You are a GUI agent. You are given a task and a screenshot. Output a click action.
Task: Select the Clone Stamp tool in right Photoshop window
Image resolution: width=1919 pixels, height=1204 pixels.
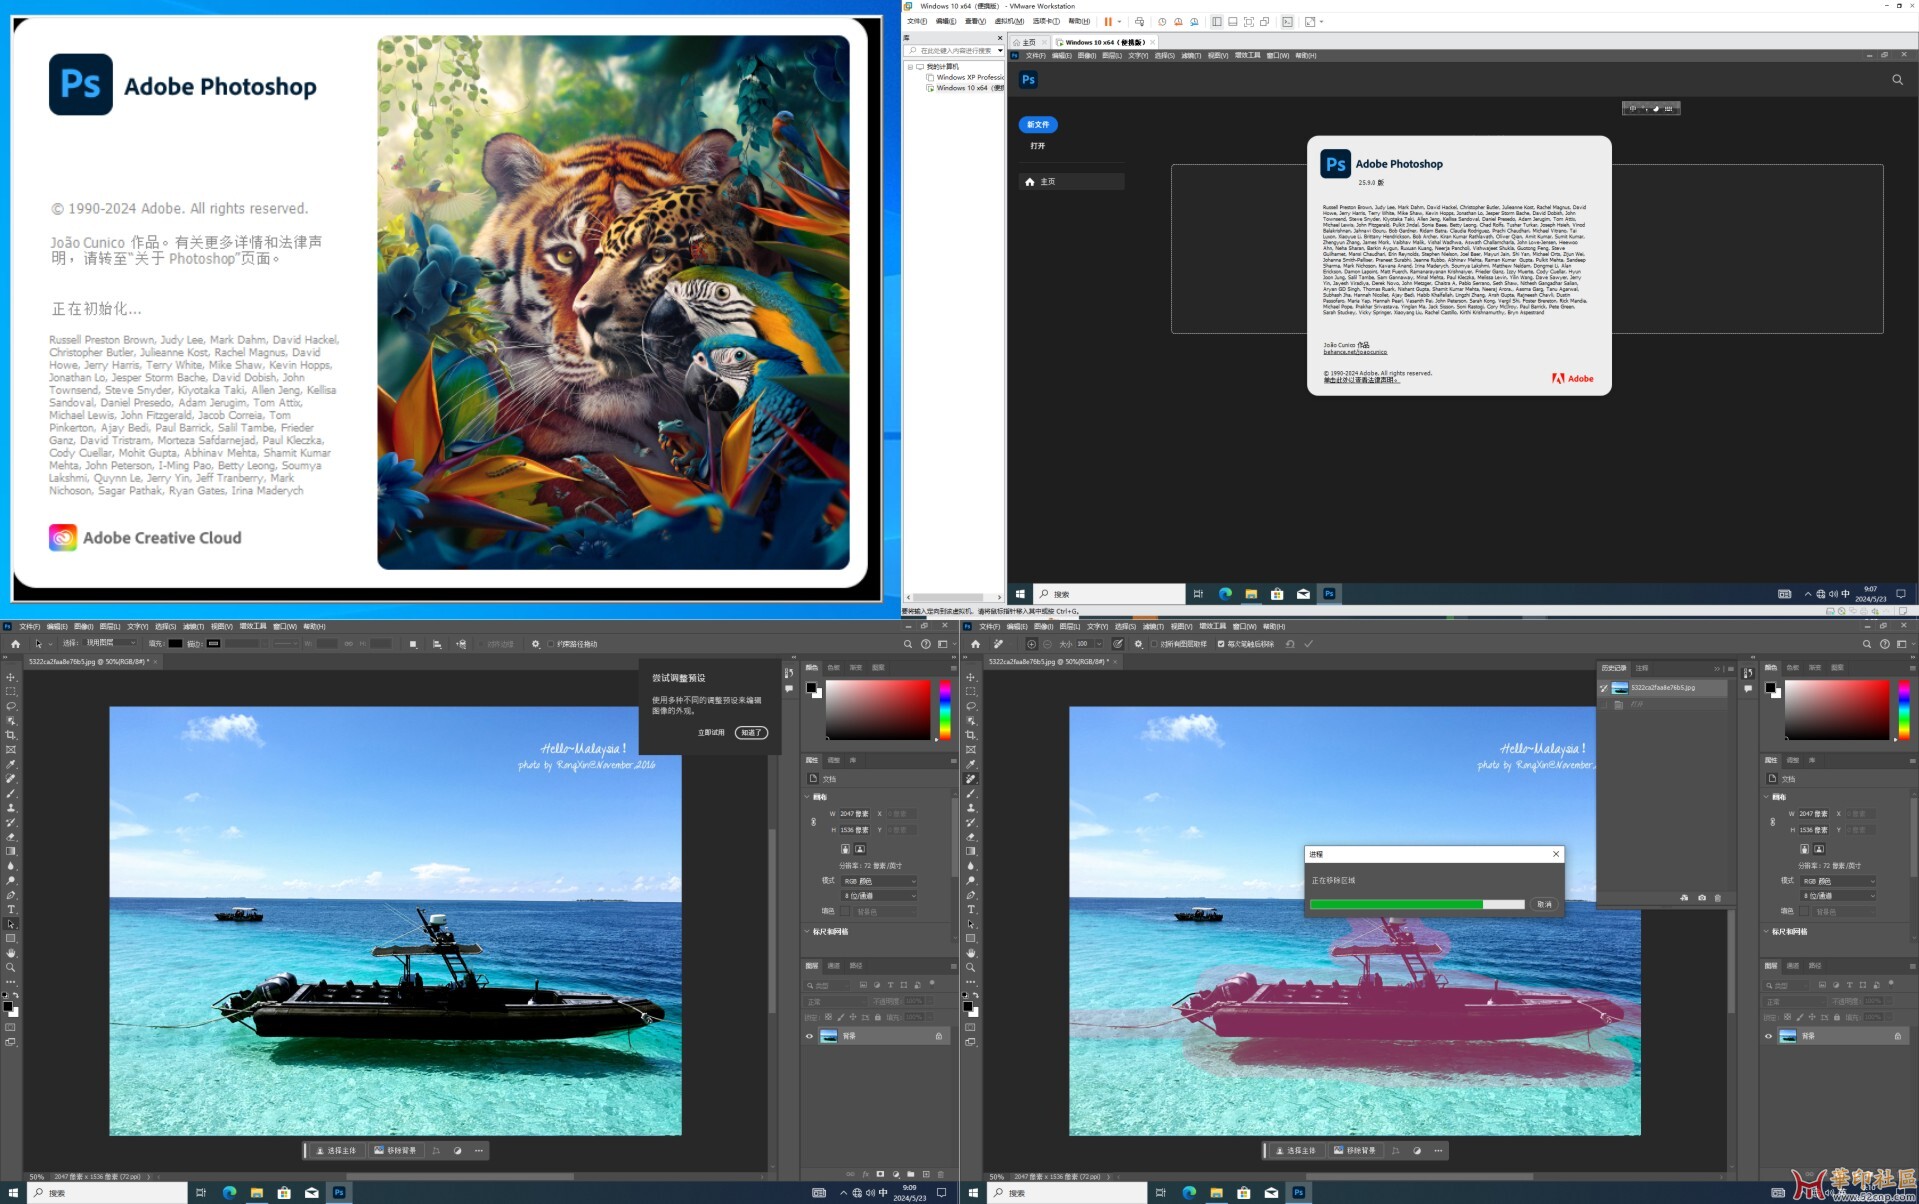pos(971,808)
